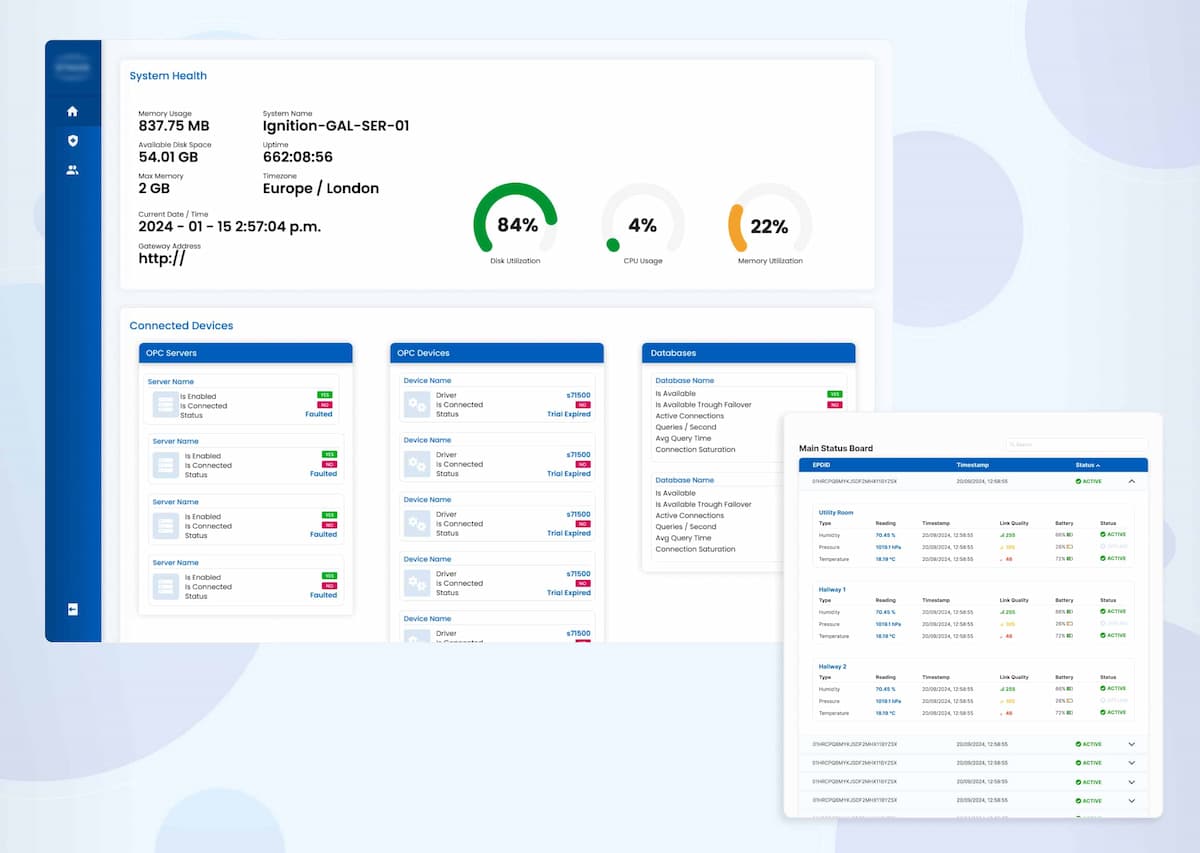Click the Main Status Board search field
Image resolution: width=1200 pixels, height=853 pixels.
tap(1076, 444)
